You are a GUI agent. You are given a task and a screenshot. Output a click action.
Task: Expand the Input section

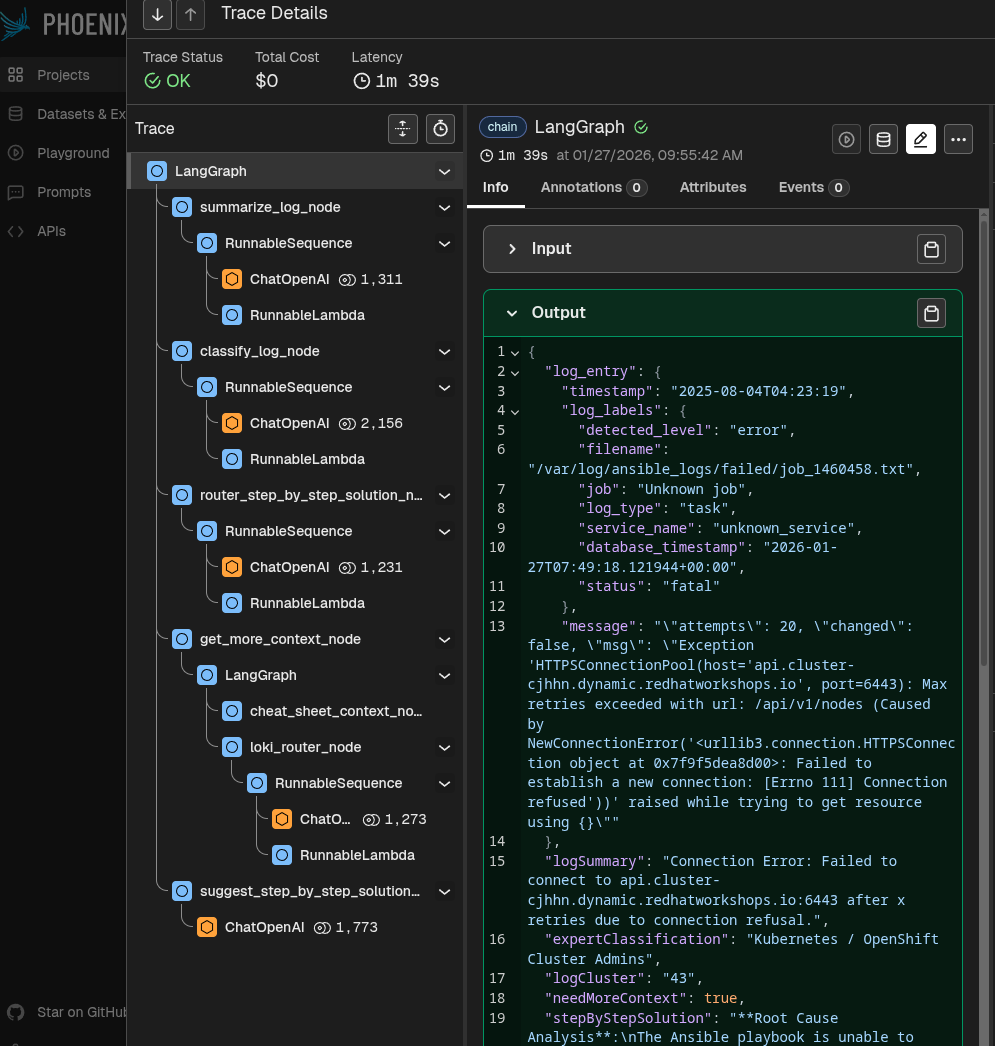512,249
